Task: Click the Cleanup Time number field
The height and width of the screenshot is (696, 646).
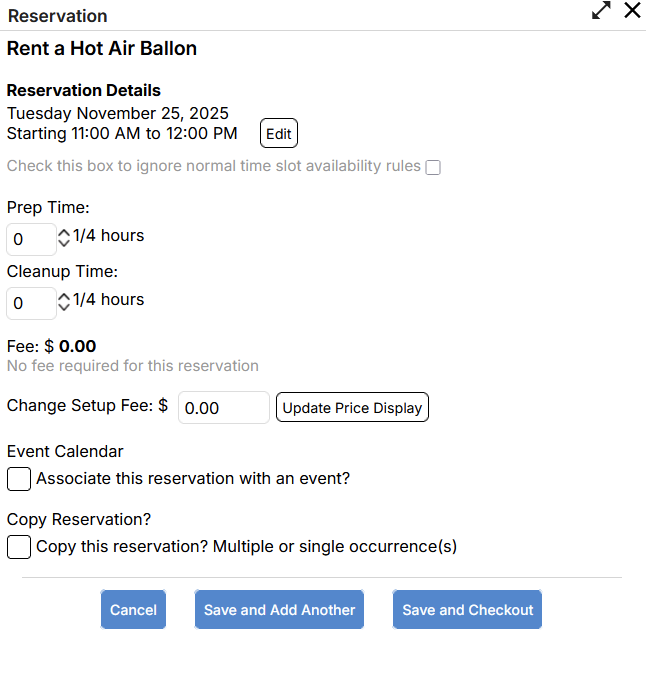Action: pos(31,303)
